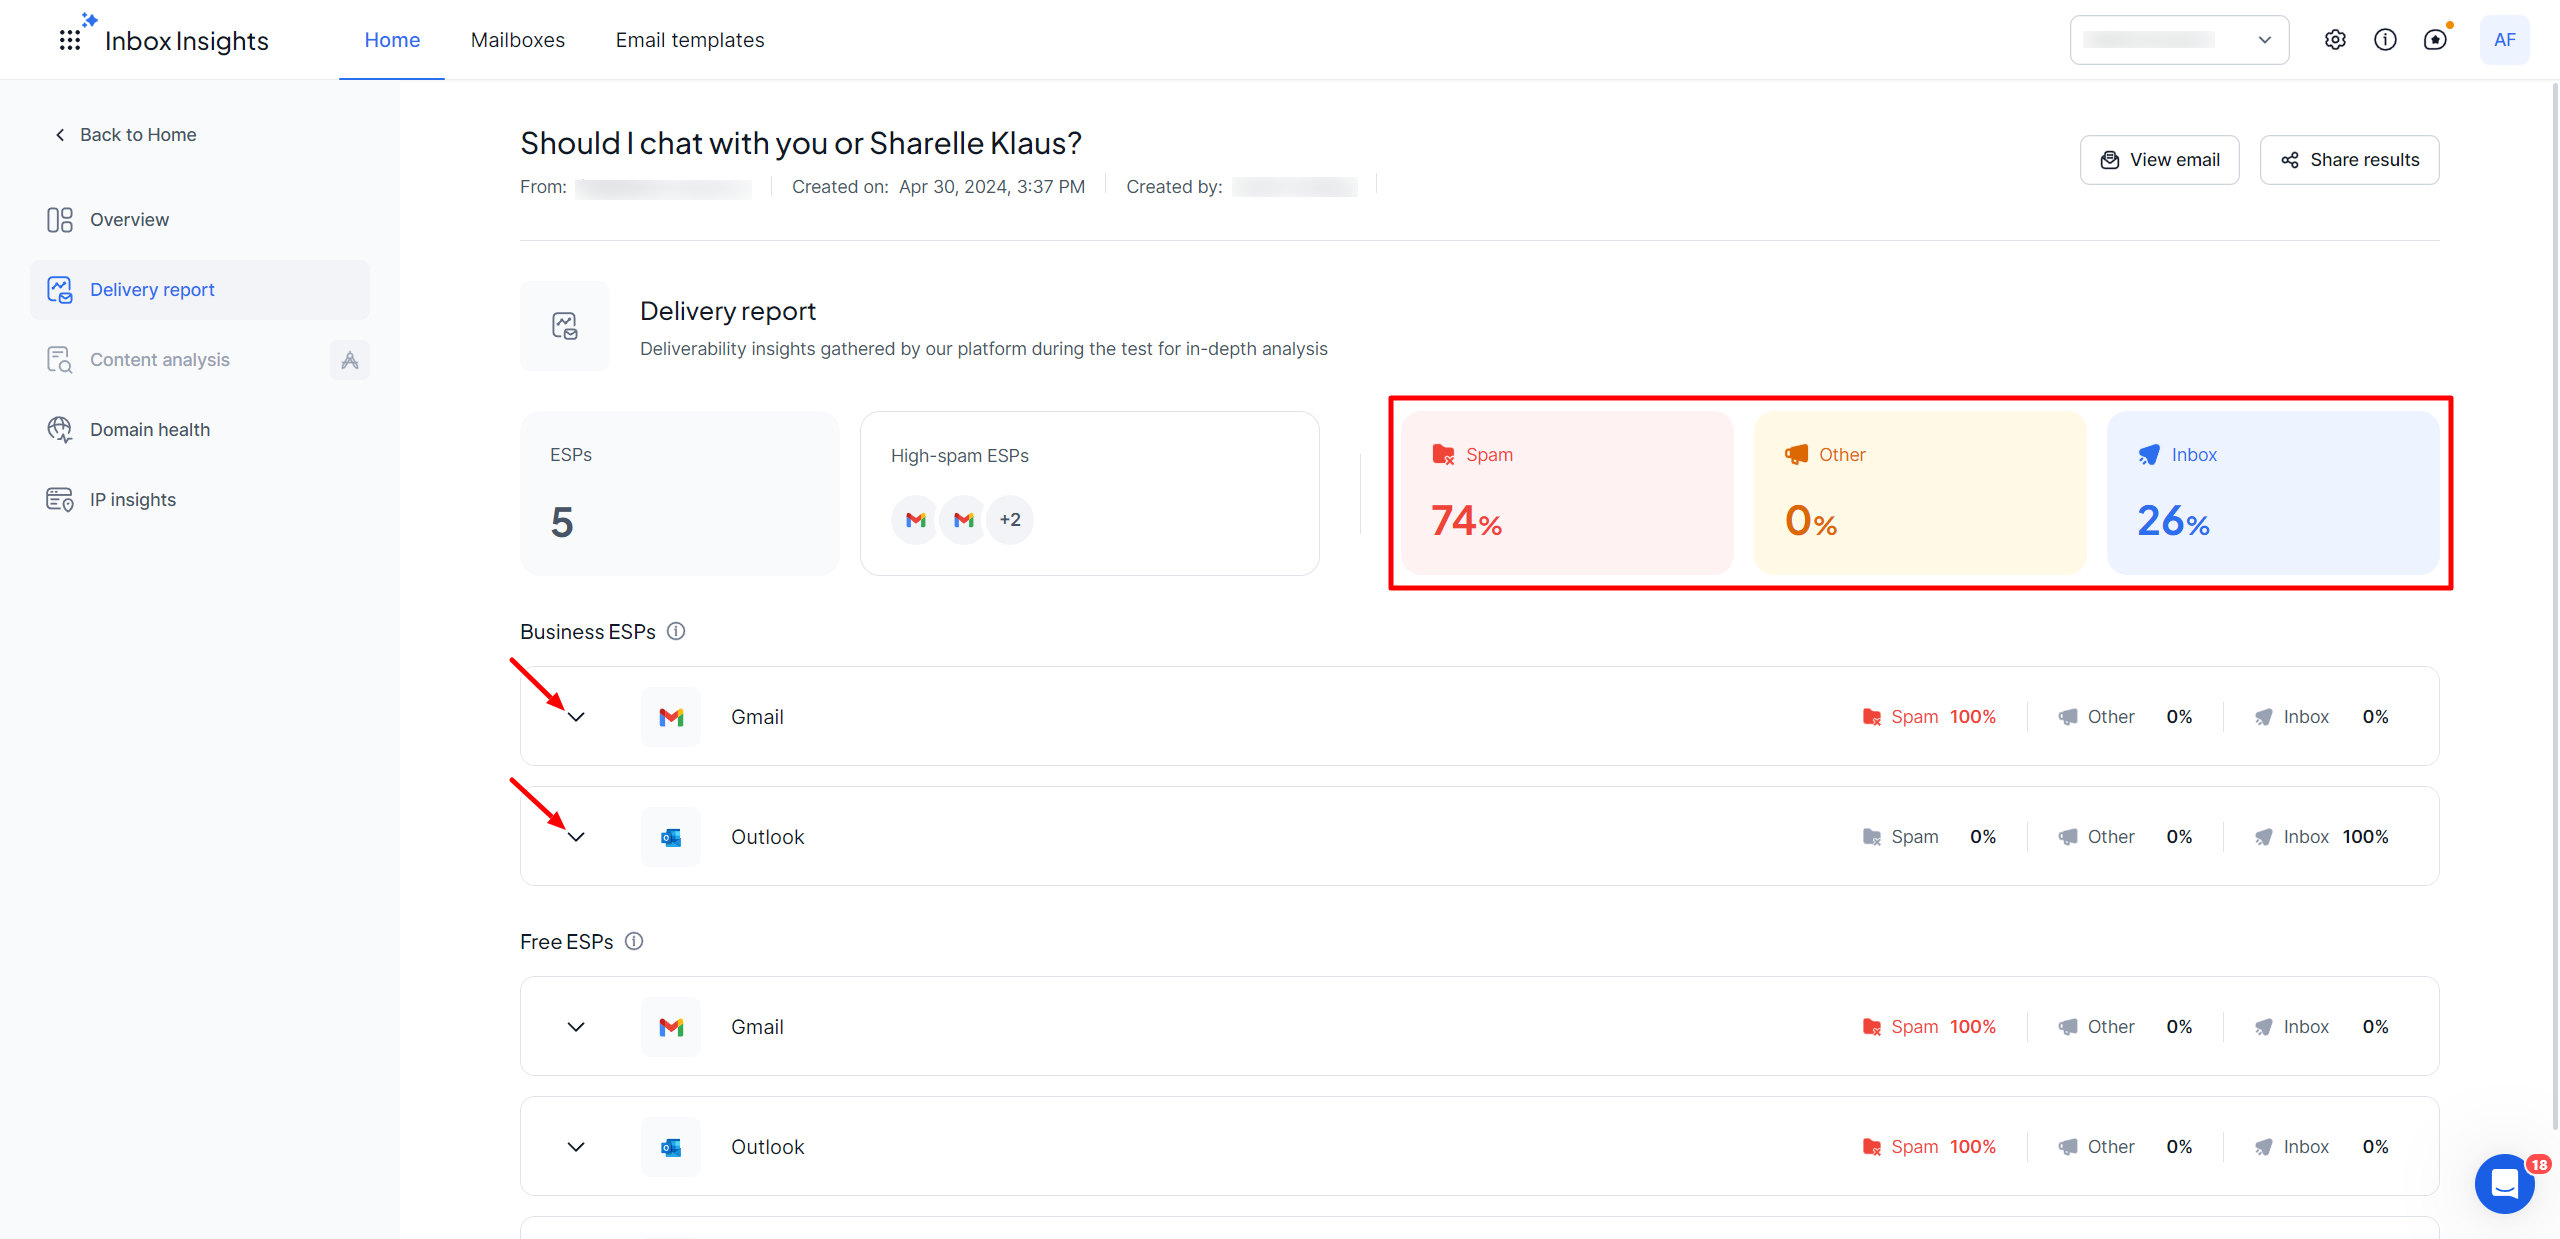Viewport: 2560px width, 1239px height.
Task: Open the info circle icon in header
Action: (x=2385, y=40)
